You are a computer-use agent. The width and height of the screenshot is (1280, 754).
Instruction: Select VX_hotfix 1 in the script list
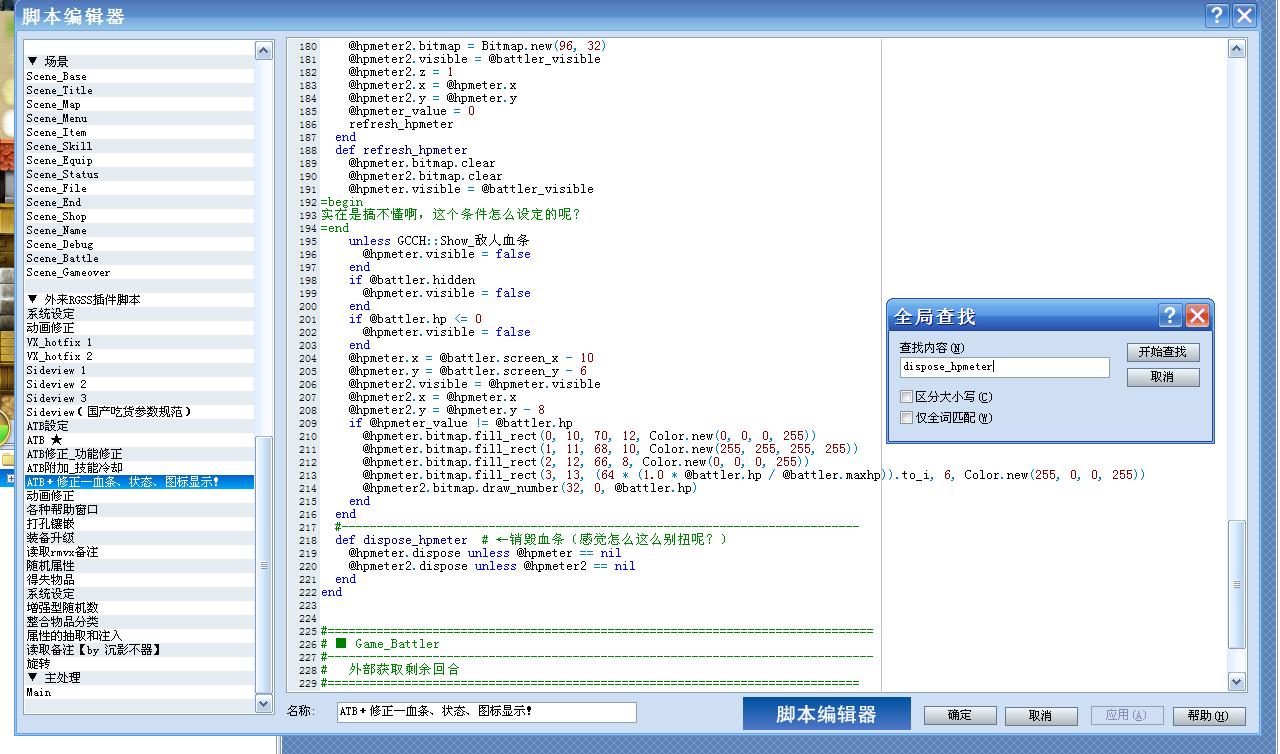(x=139, y=342)
